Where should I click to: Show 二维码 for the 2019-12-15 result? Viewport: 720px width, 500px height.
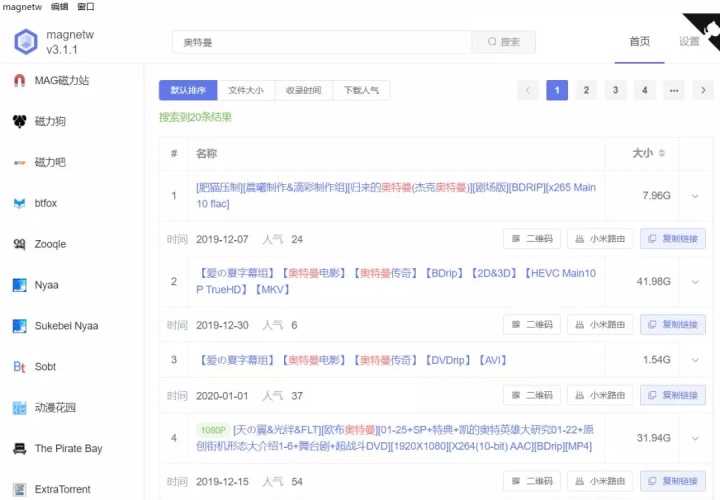[532, 481]
